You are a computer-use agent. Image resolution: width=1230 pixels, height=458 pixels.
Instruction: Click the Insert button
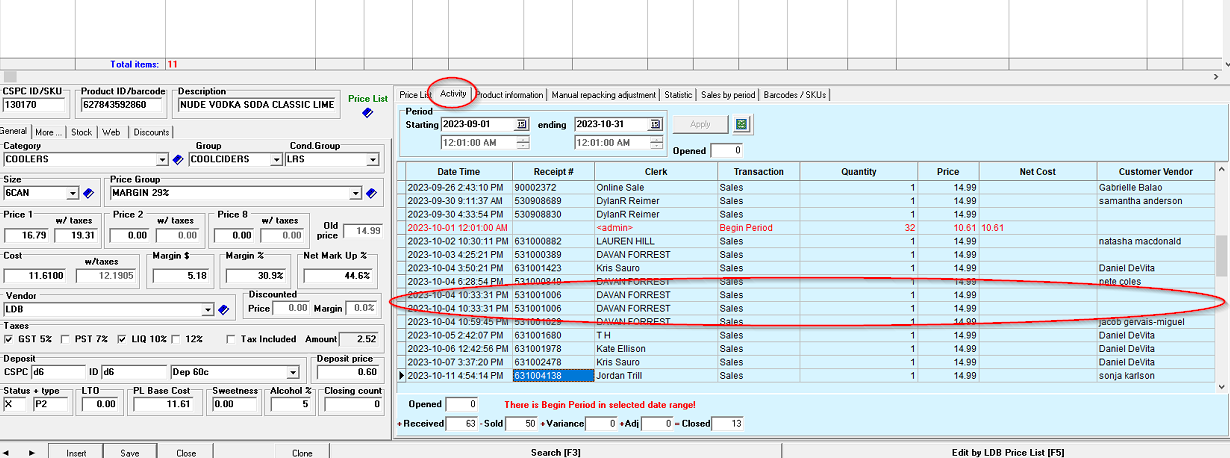click(x=76, y=452)
